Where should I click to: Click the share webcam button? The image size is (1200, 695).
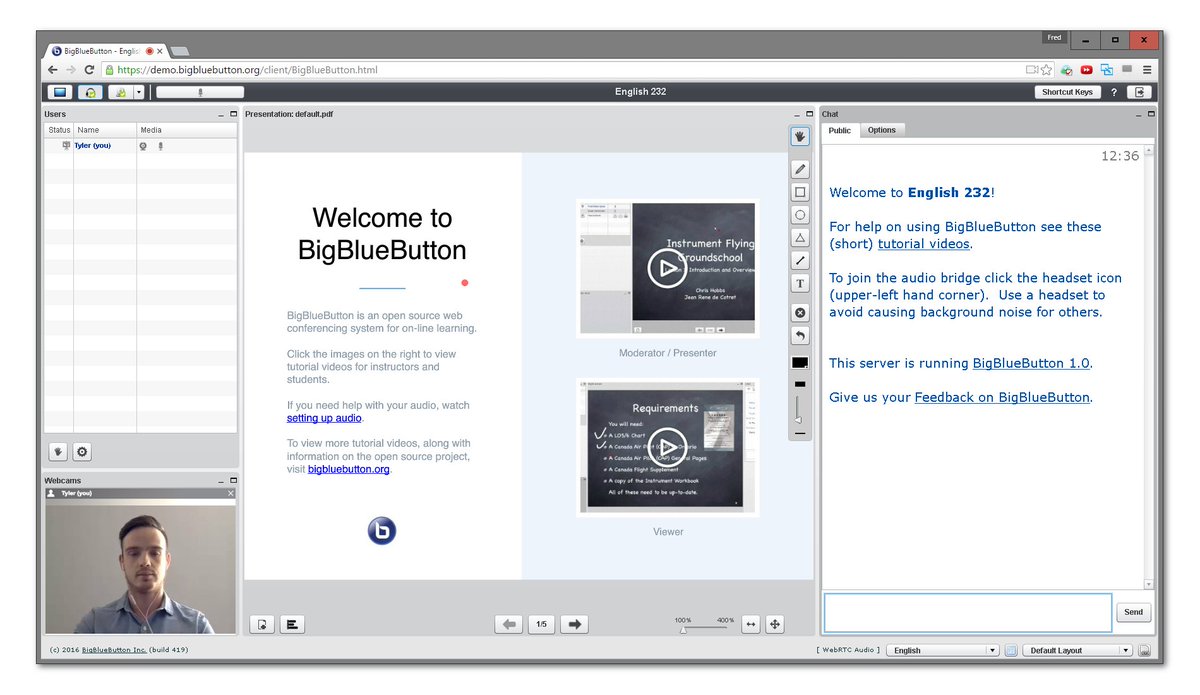120,92
